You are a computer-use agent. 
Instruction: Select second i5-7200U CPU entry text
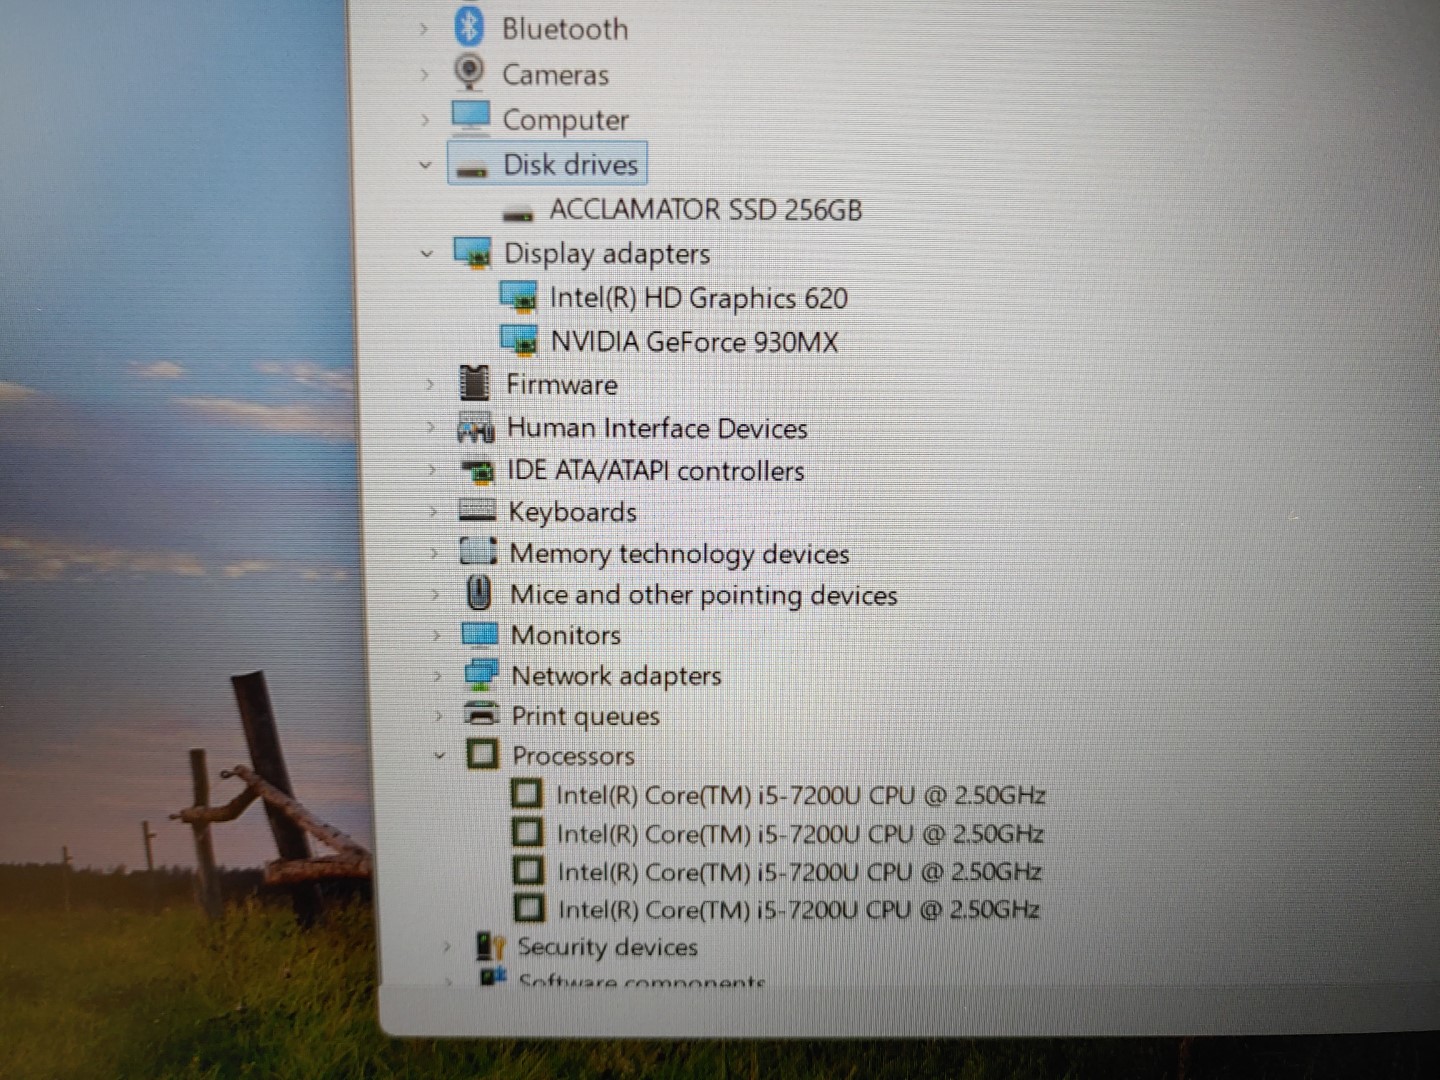[x=800, y=834]
